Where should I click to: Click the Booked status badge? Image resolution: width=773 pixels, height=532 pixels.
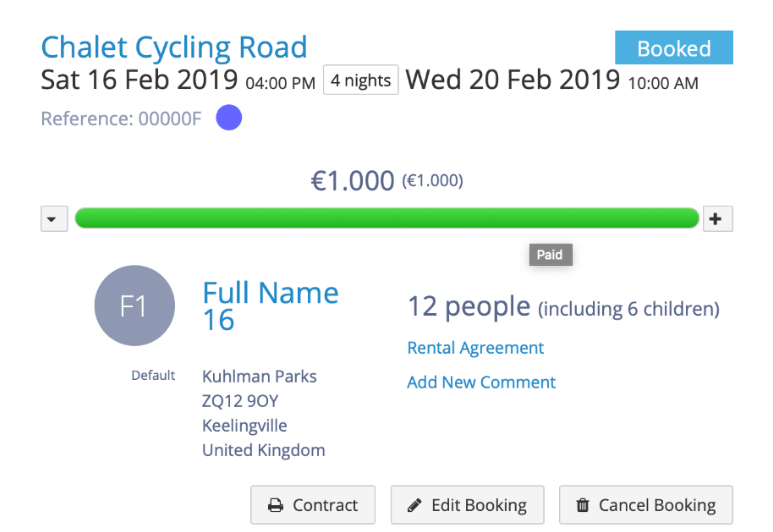[x=673, y=48]
